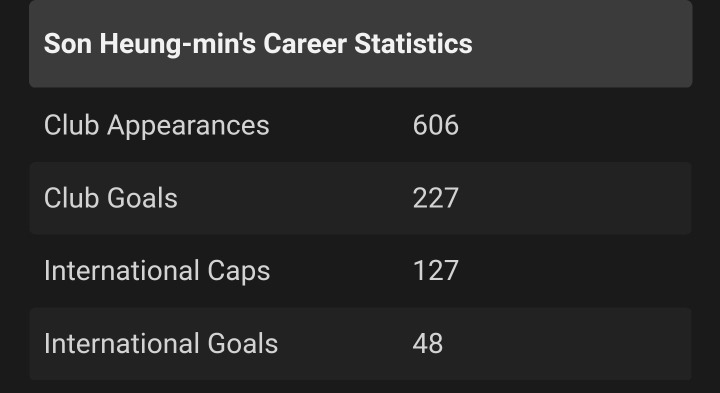Click the word Appearances in the first row

pos(188,127)
